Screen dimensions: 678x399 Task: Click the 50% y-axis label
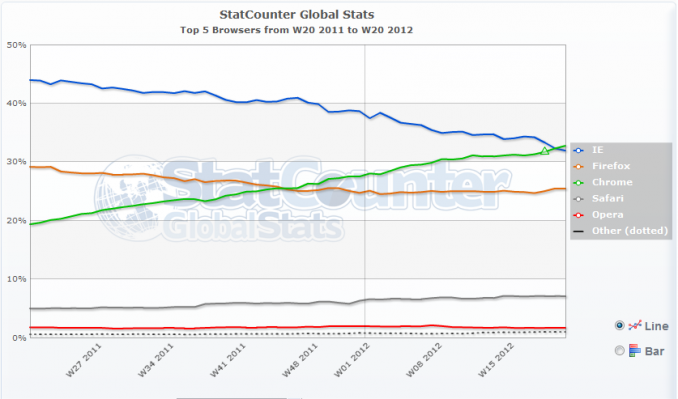pyautogui.click(x=16, y=45)
